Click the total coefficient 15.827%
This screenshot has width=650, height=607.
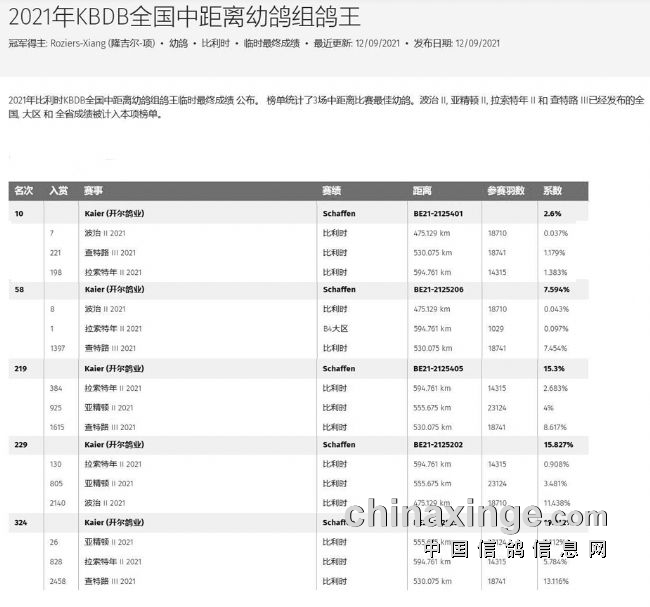[x=558, y=444]
